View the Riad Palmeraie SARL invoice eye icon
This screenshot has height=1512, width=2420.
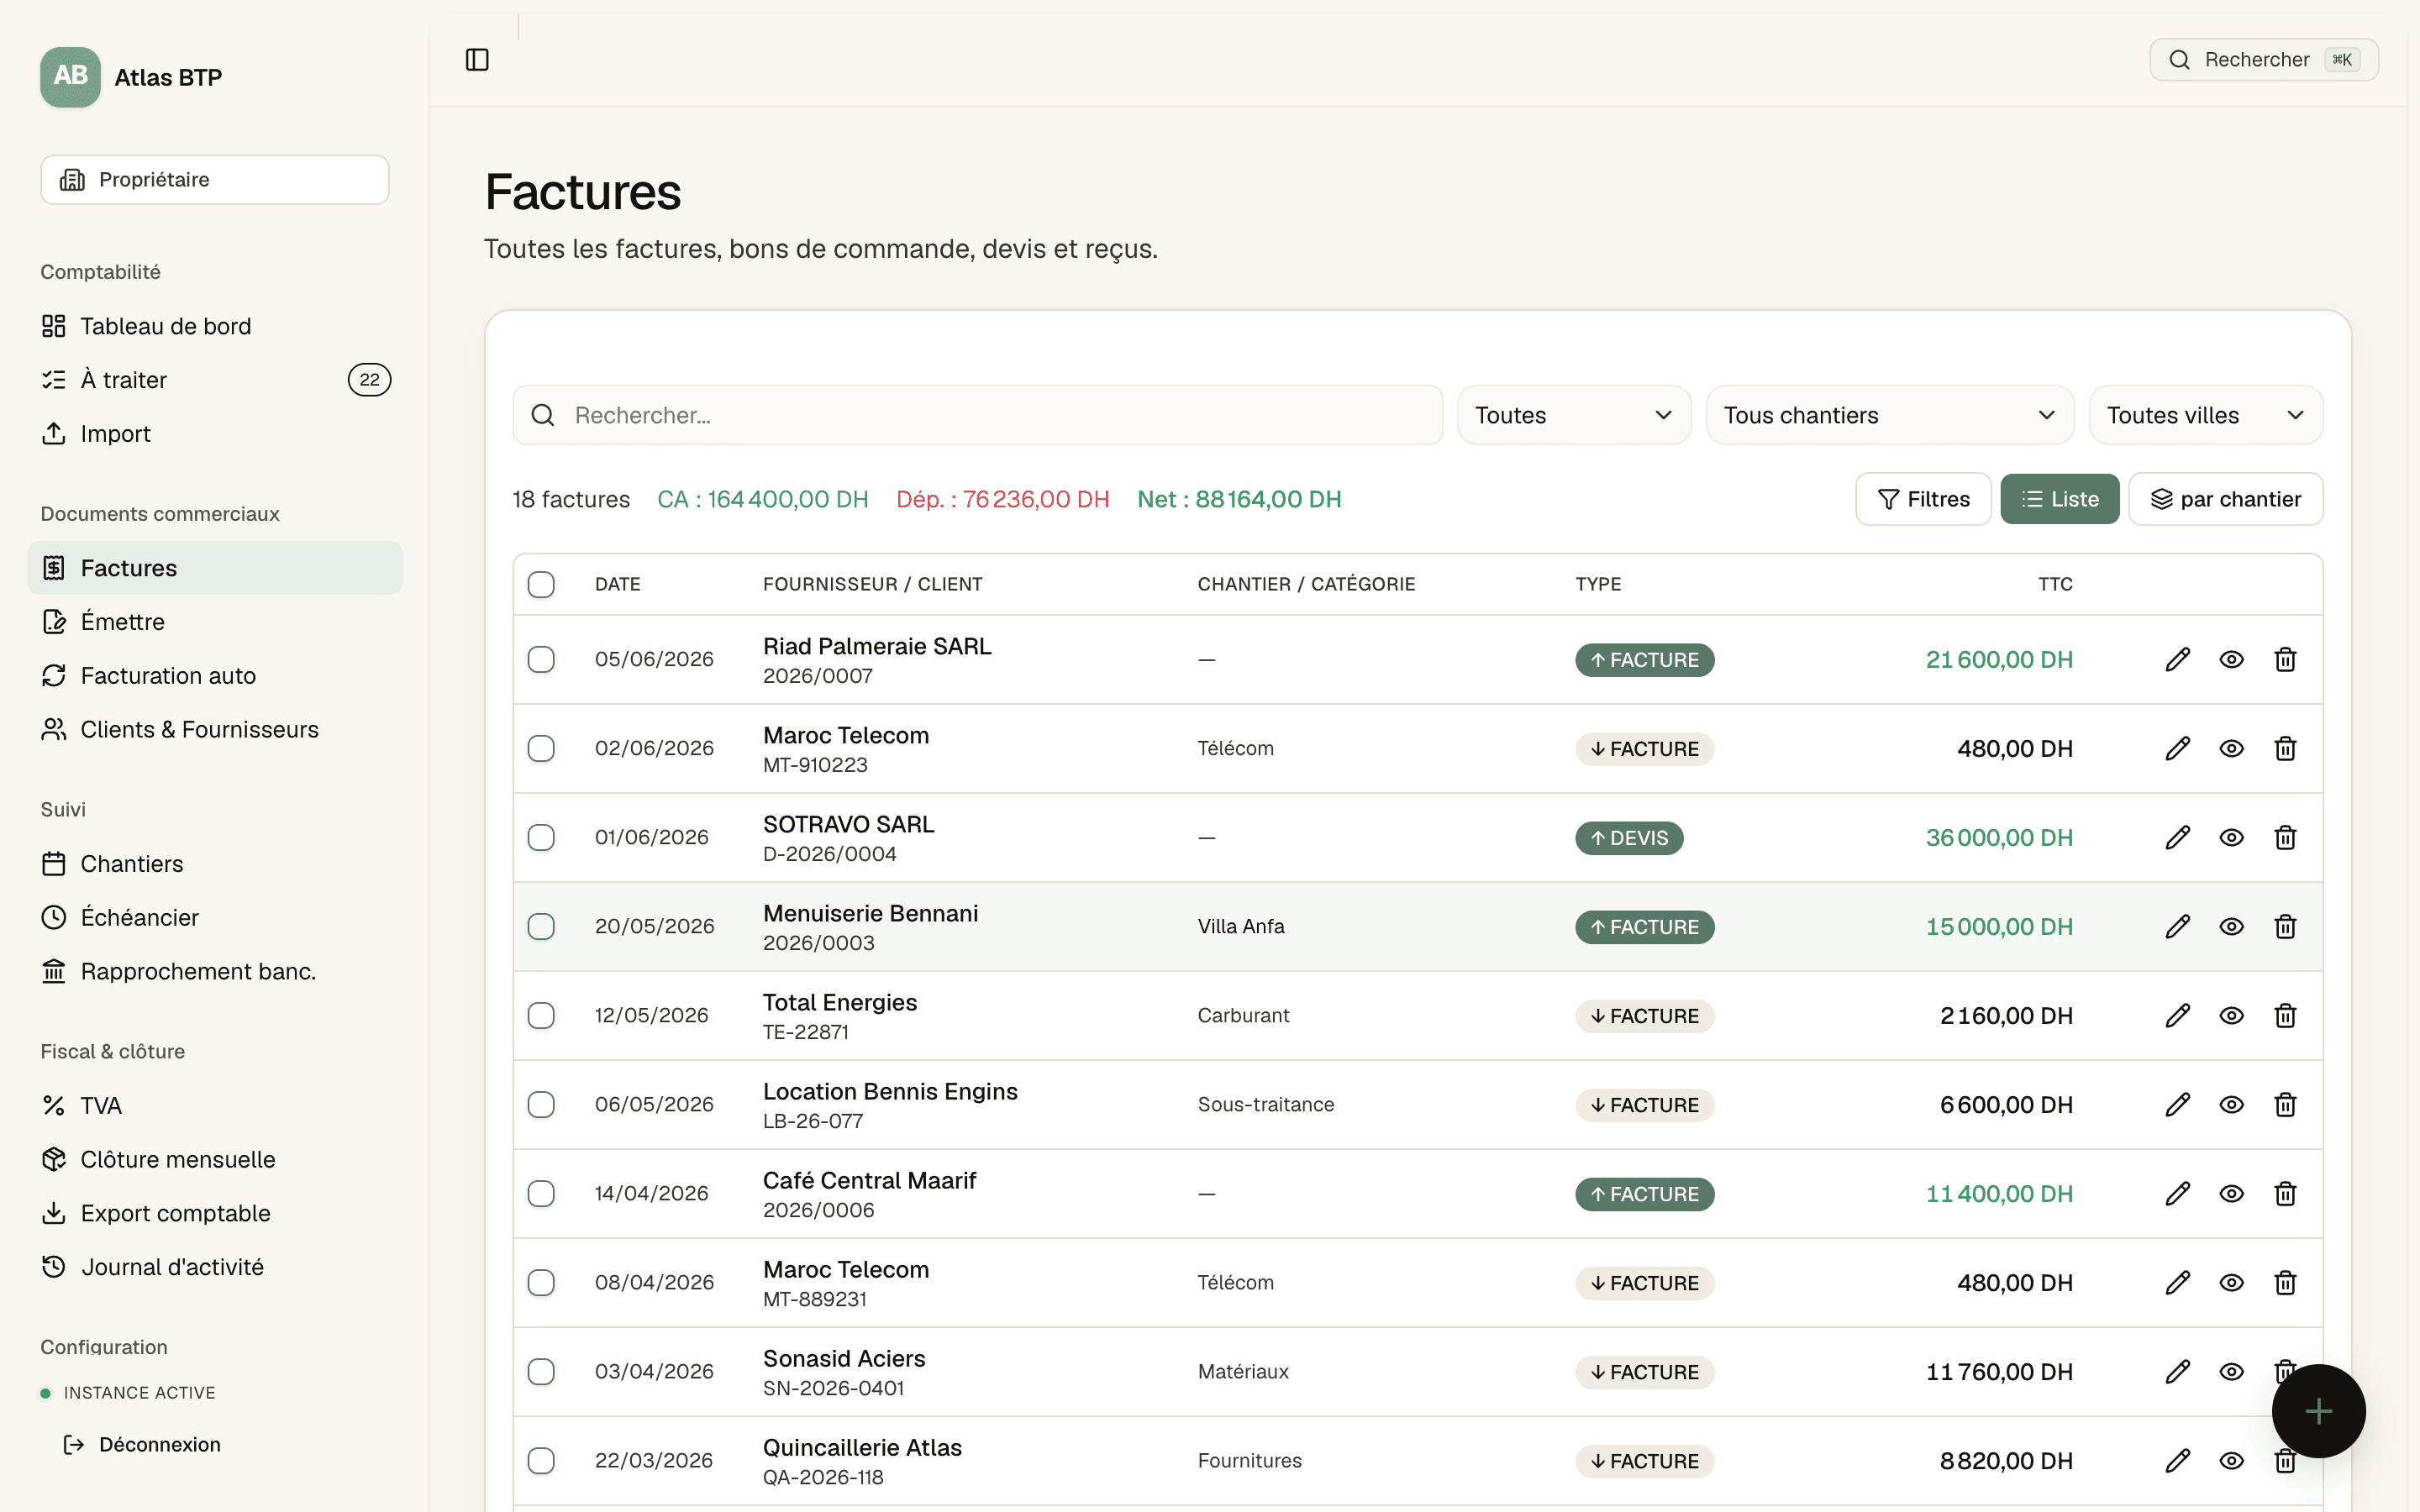point(2231,659)
